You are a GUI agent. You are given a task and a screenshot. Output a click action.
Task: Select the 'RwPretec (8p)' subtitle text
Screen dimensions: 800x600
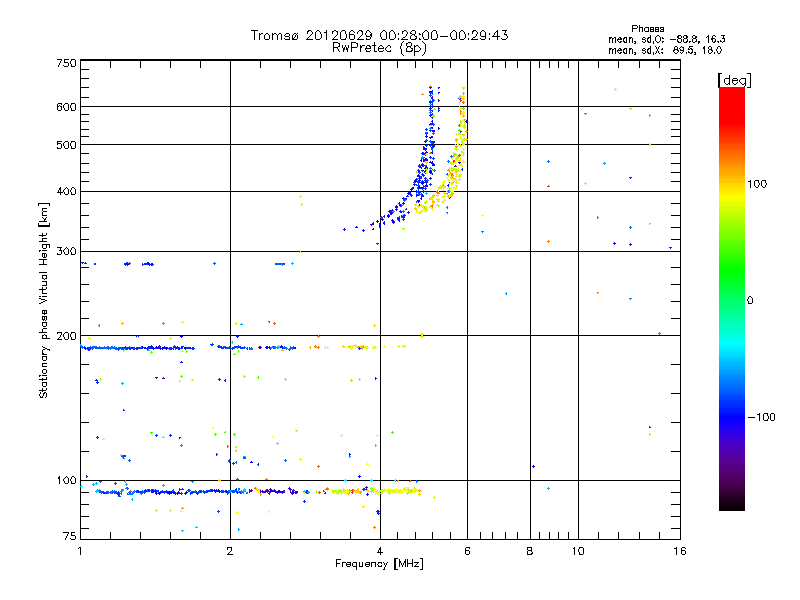click(x=379, y=48)
